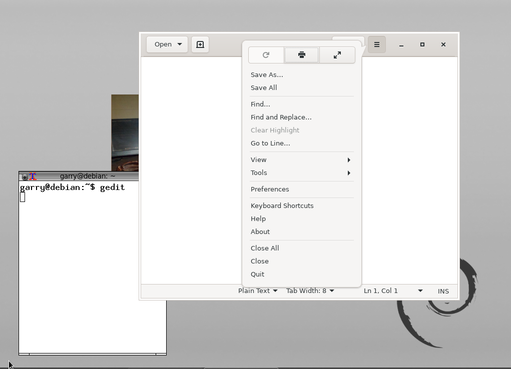Select Find and Replace... menu entry
The height and width of the screenshot is (369, 511).
tap(301, 117)
